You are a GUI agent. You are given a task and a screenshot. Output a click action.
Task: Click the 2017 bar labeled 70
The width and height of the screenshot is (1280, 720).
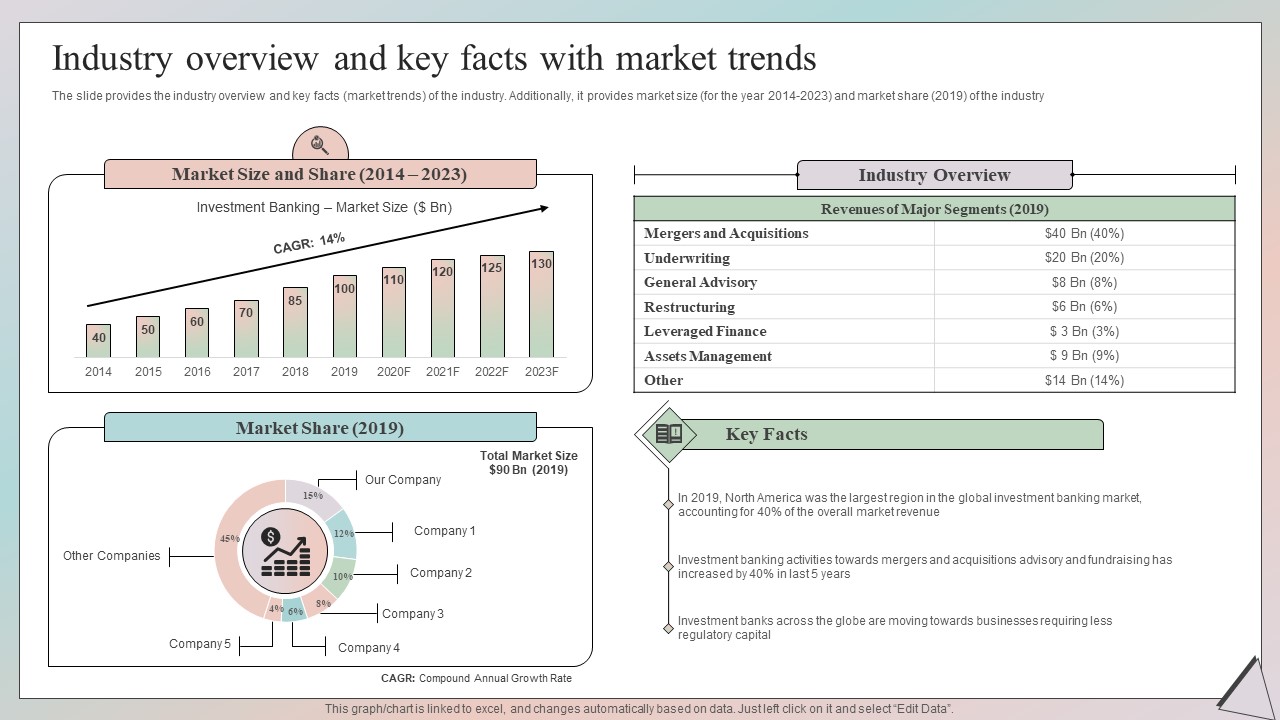click(x=246, y=328)
